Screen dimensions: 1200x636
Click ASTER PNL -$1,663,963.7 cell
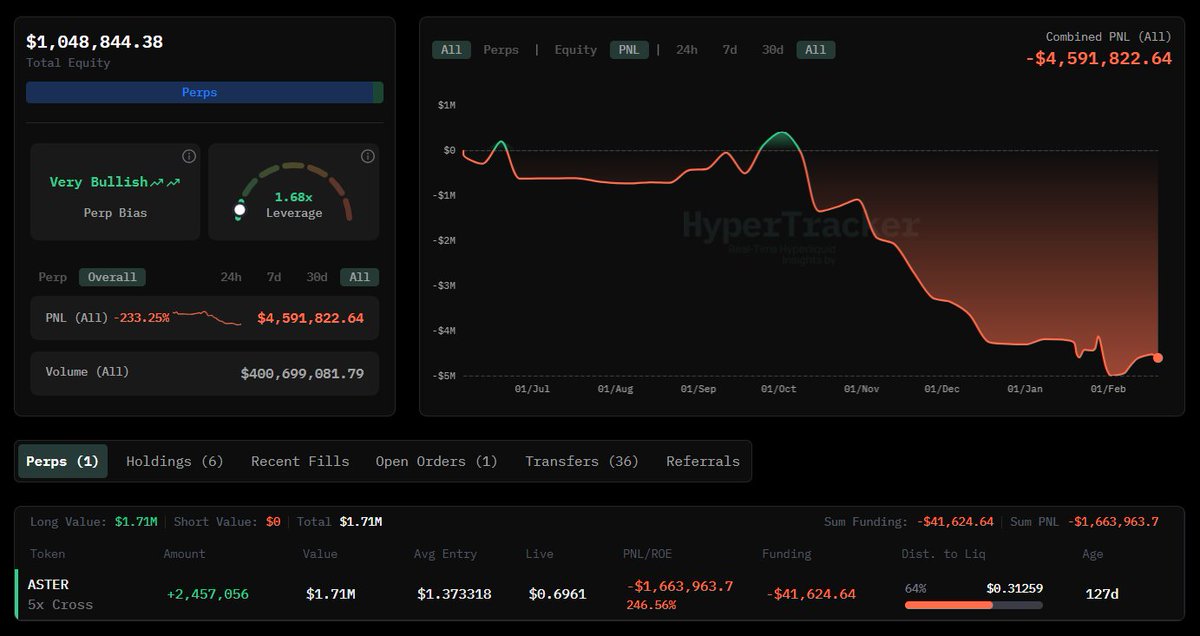[x=680, y=586]
